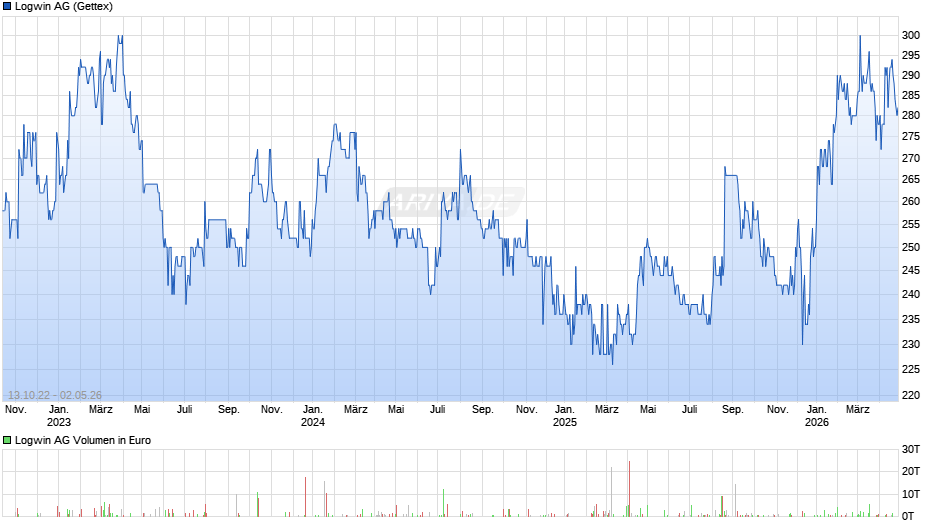The width and height of the screenshot is (940, 526).
Task: Click the 255 price axis label
Action: [x=911, y=225]
